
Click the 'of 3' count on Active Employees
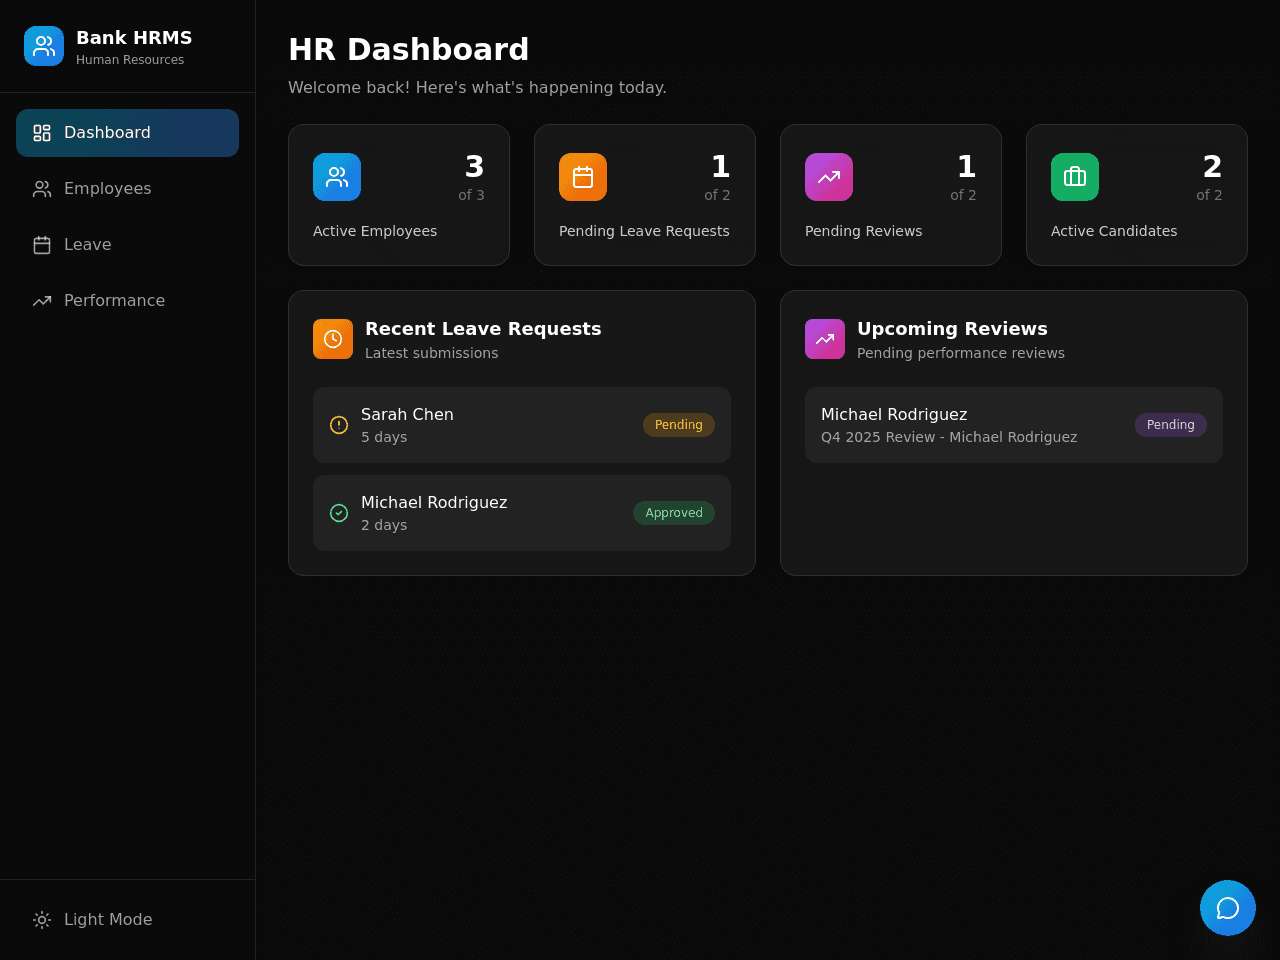point(472,195)
